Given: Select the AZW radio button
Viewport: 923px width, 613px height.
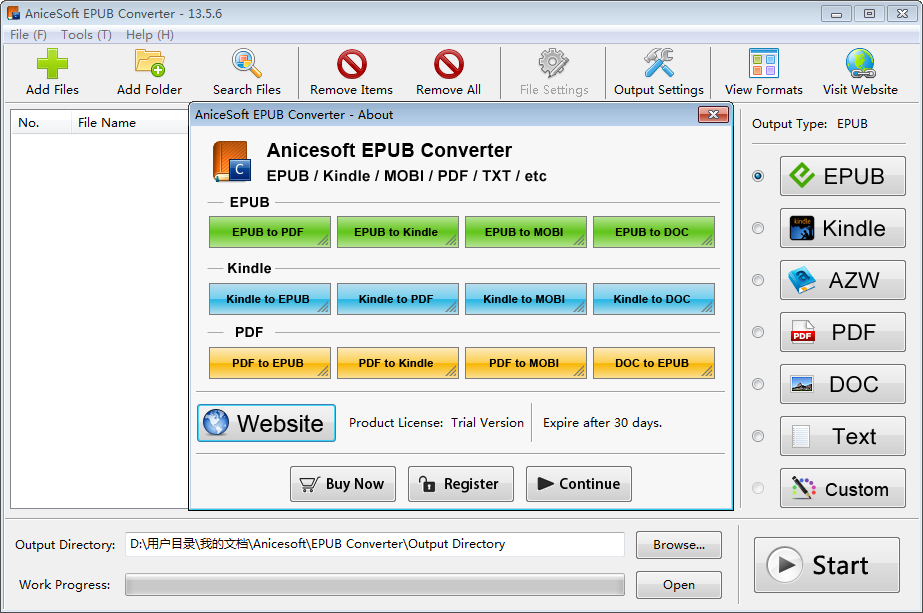Looking at the screenshot, I should point(758,280).
